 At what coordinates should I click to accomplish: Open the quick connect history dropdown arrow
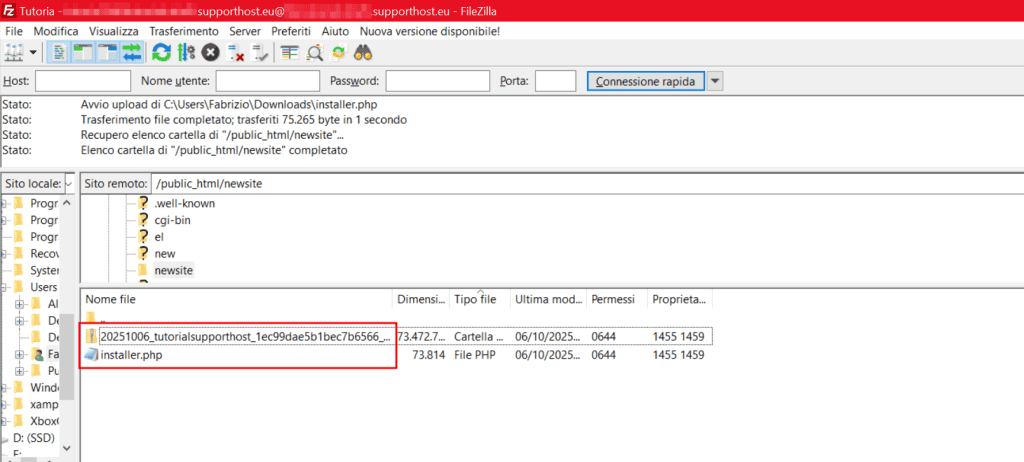[x=715, y=81]
